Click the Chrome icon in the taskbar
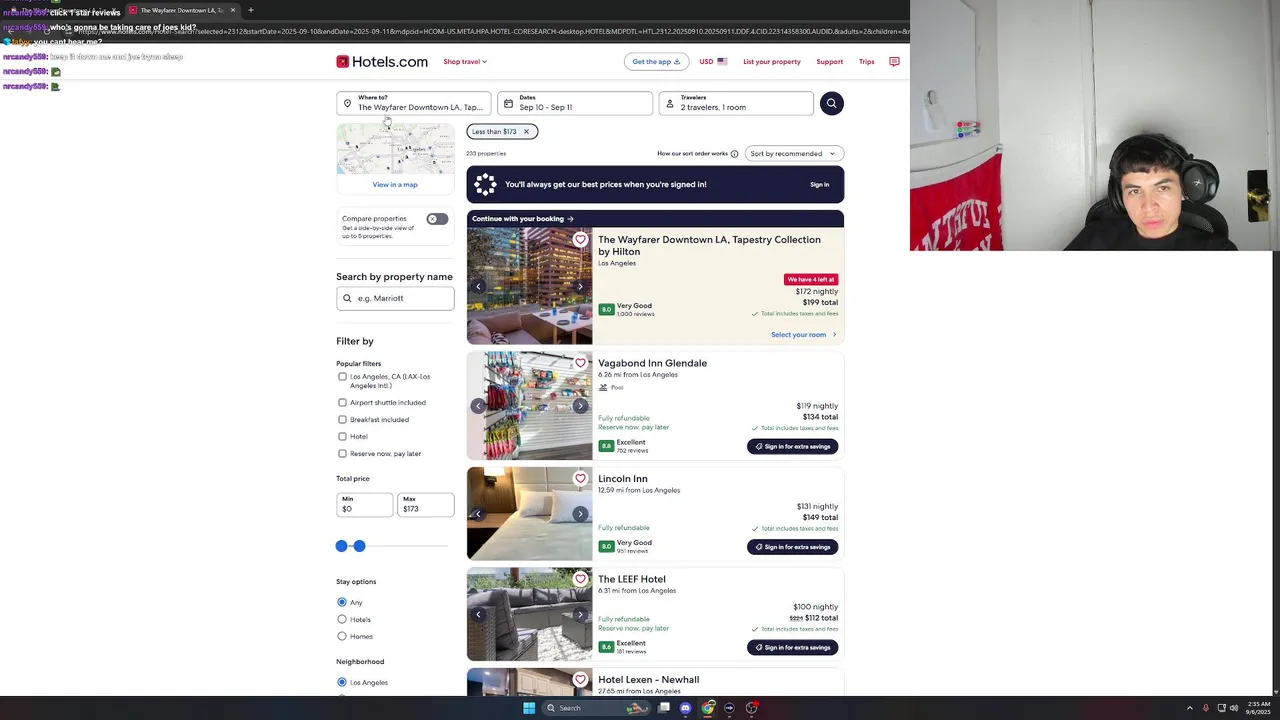 (x=708, y=708)
